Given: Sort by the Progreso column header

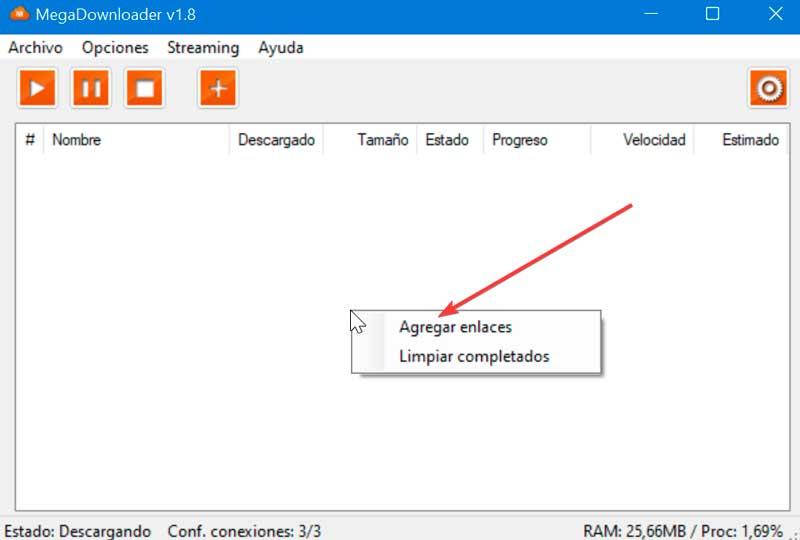Looking at the screenshot, I should [537, 139].
